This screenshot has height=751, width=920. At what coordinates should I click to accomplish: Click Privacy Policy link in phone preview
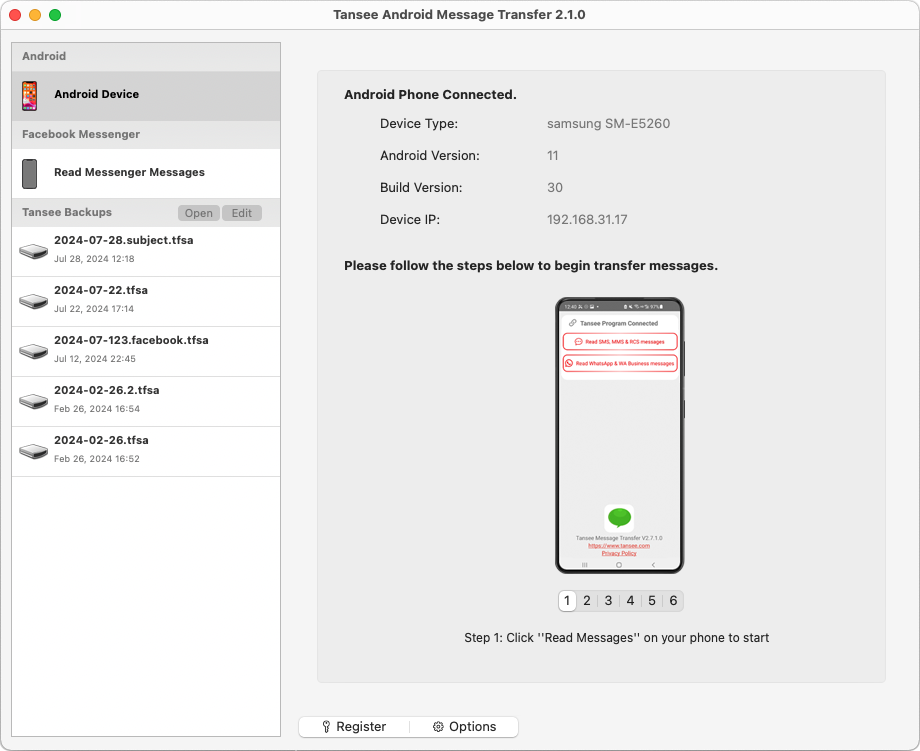click(x=619, y=553)
